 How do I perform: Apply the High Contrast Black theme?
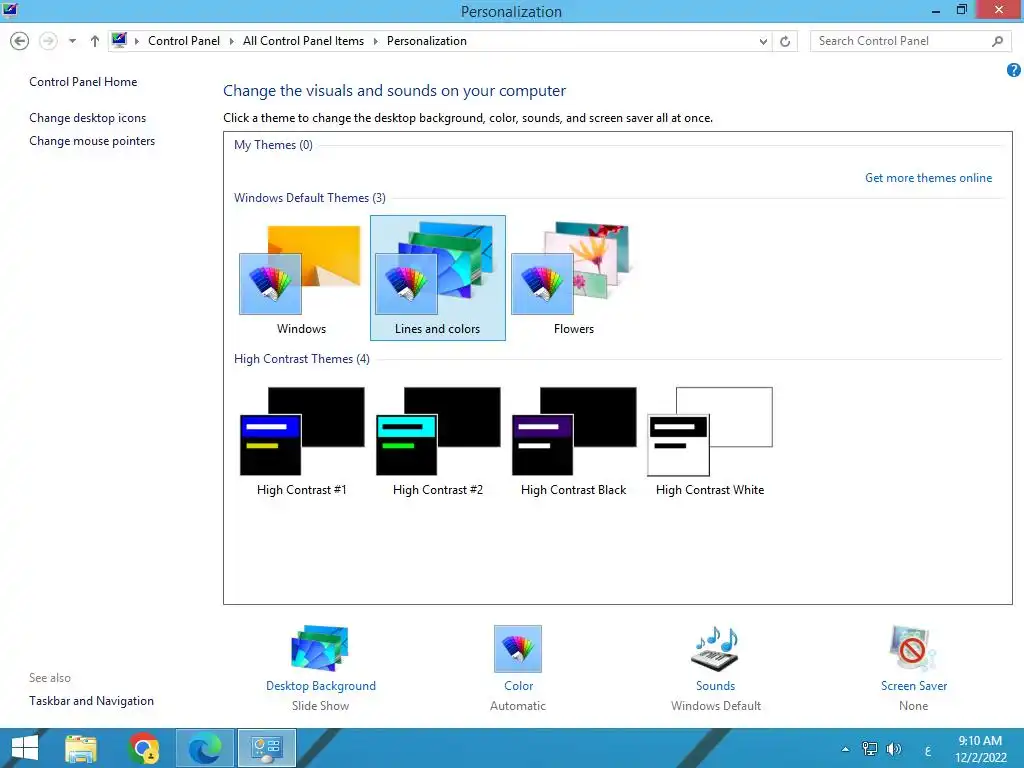coord(573,441)
